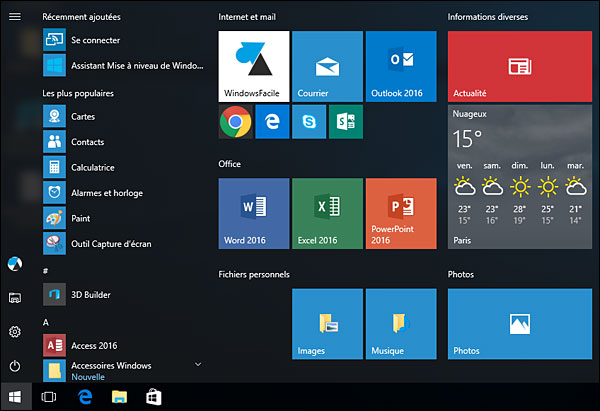Image resolution: width=600 pixels, height=411 pixels.
Task: Launch the Skype small tile
Action: click(309, 122)
